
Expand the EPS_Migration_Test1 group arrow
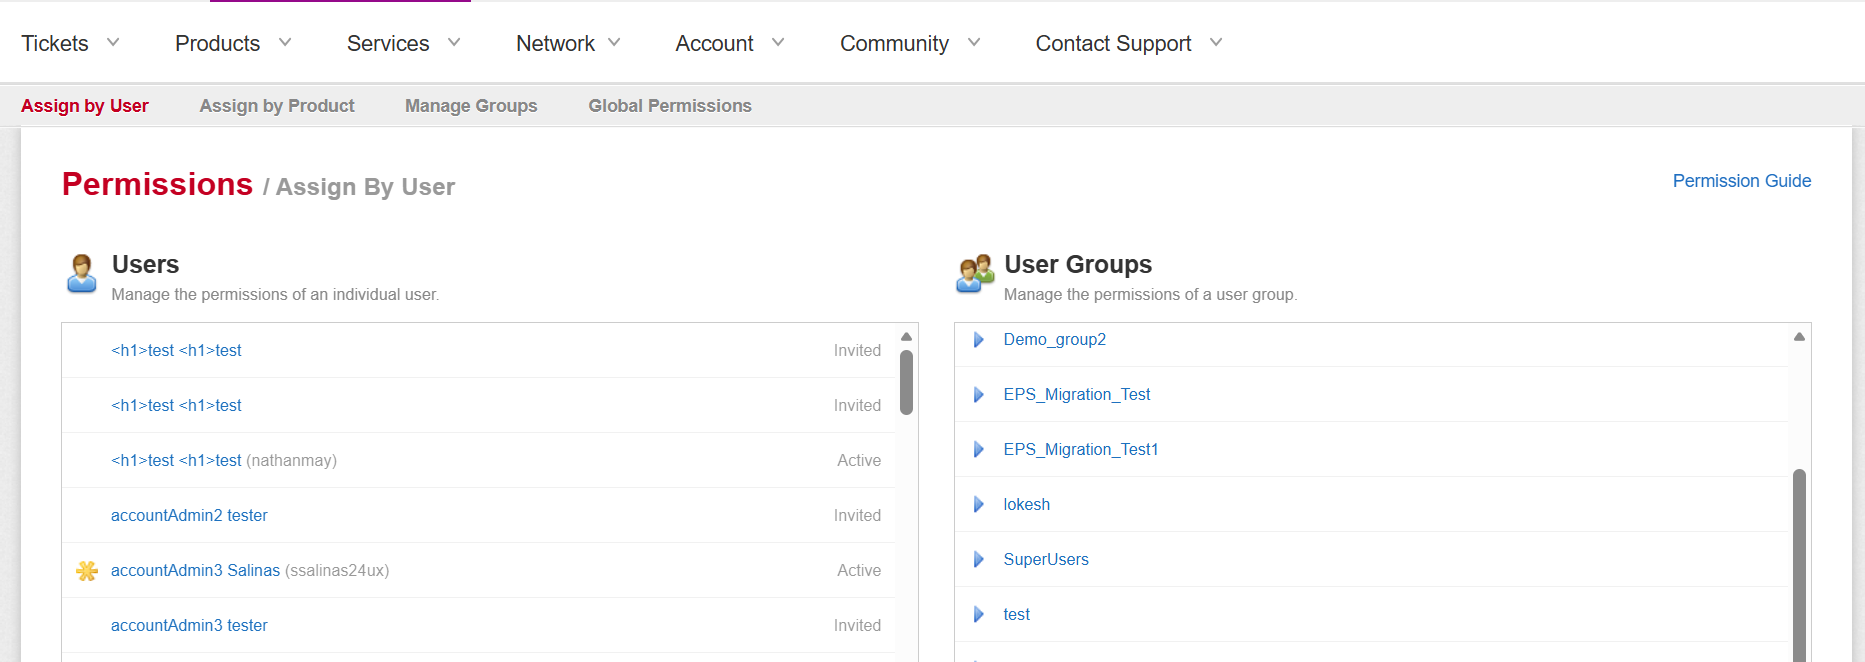[x=979, y=450]
